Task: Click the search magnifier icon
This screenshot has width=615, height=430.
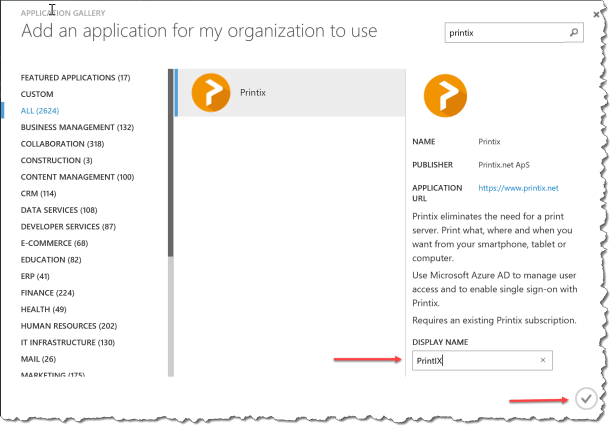Action: click(x=573, y=33)
